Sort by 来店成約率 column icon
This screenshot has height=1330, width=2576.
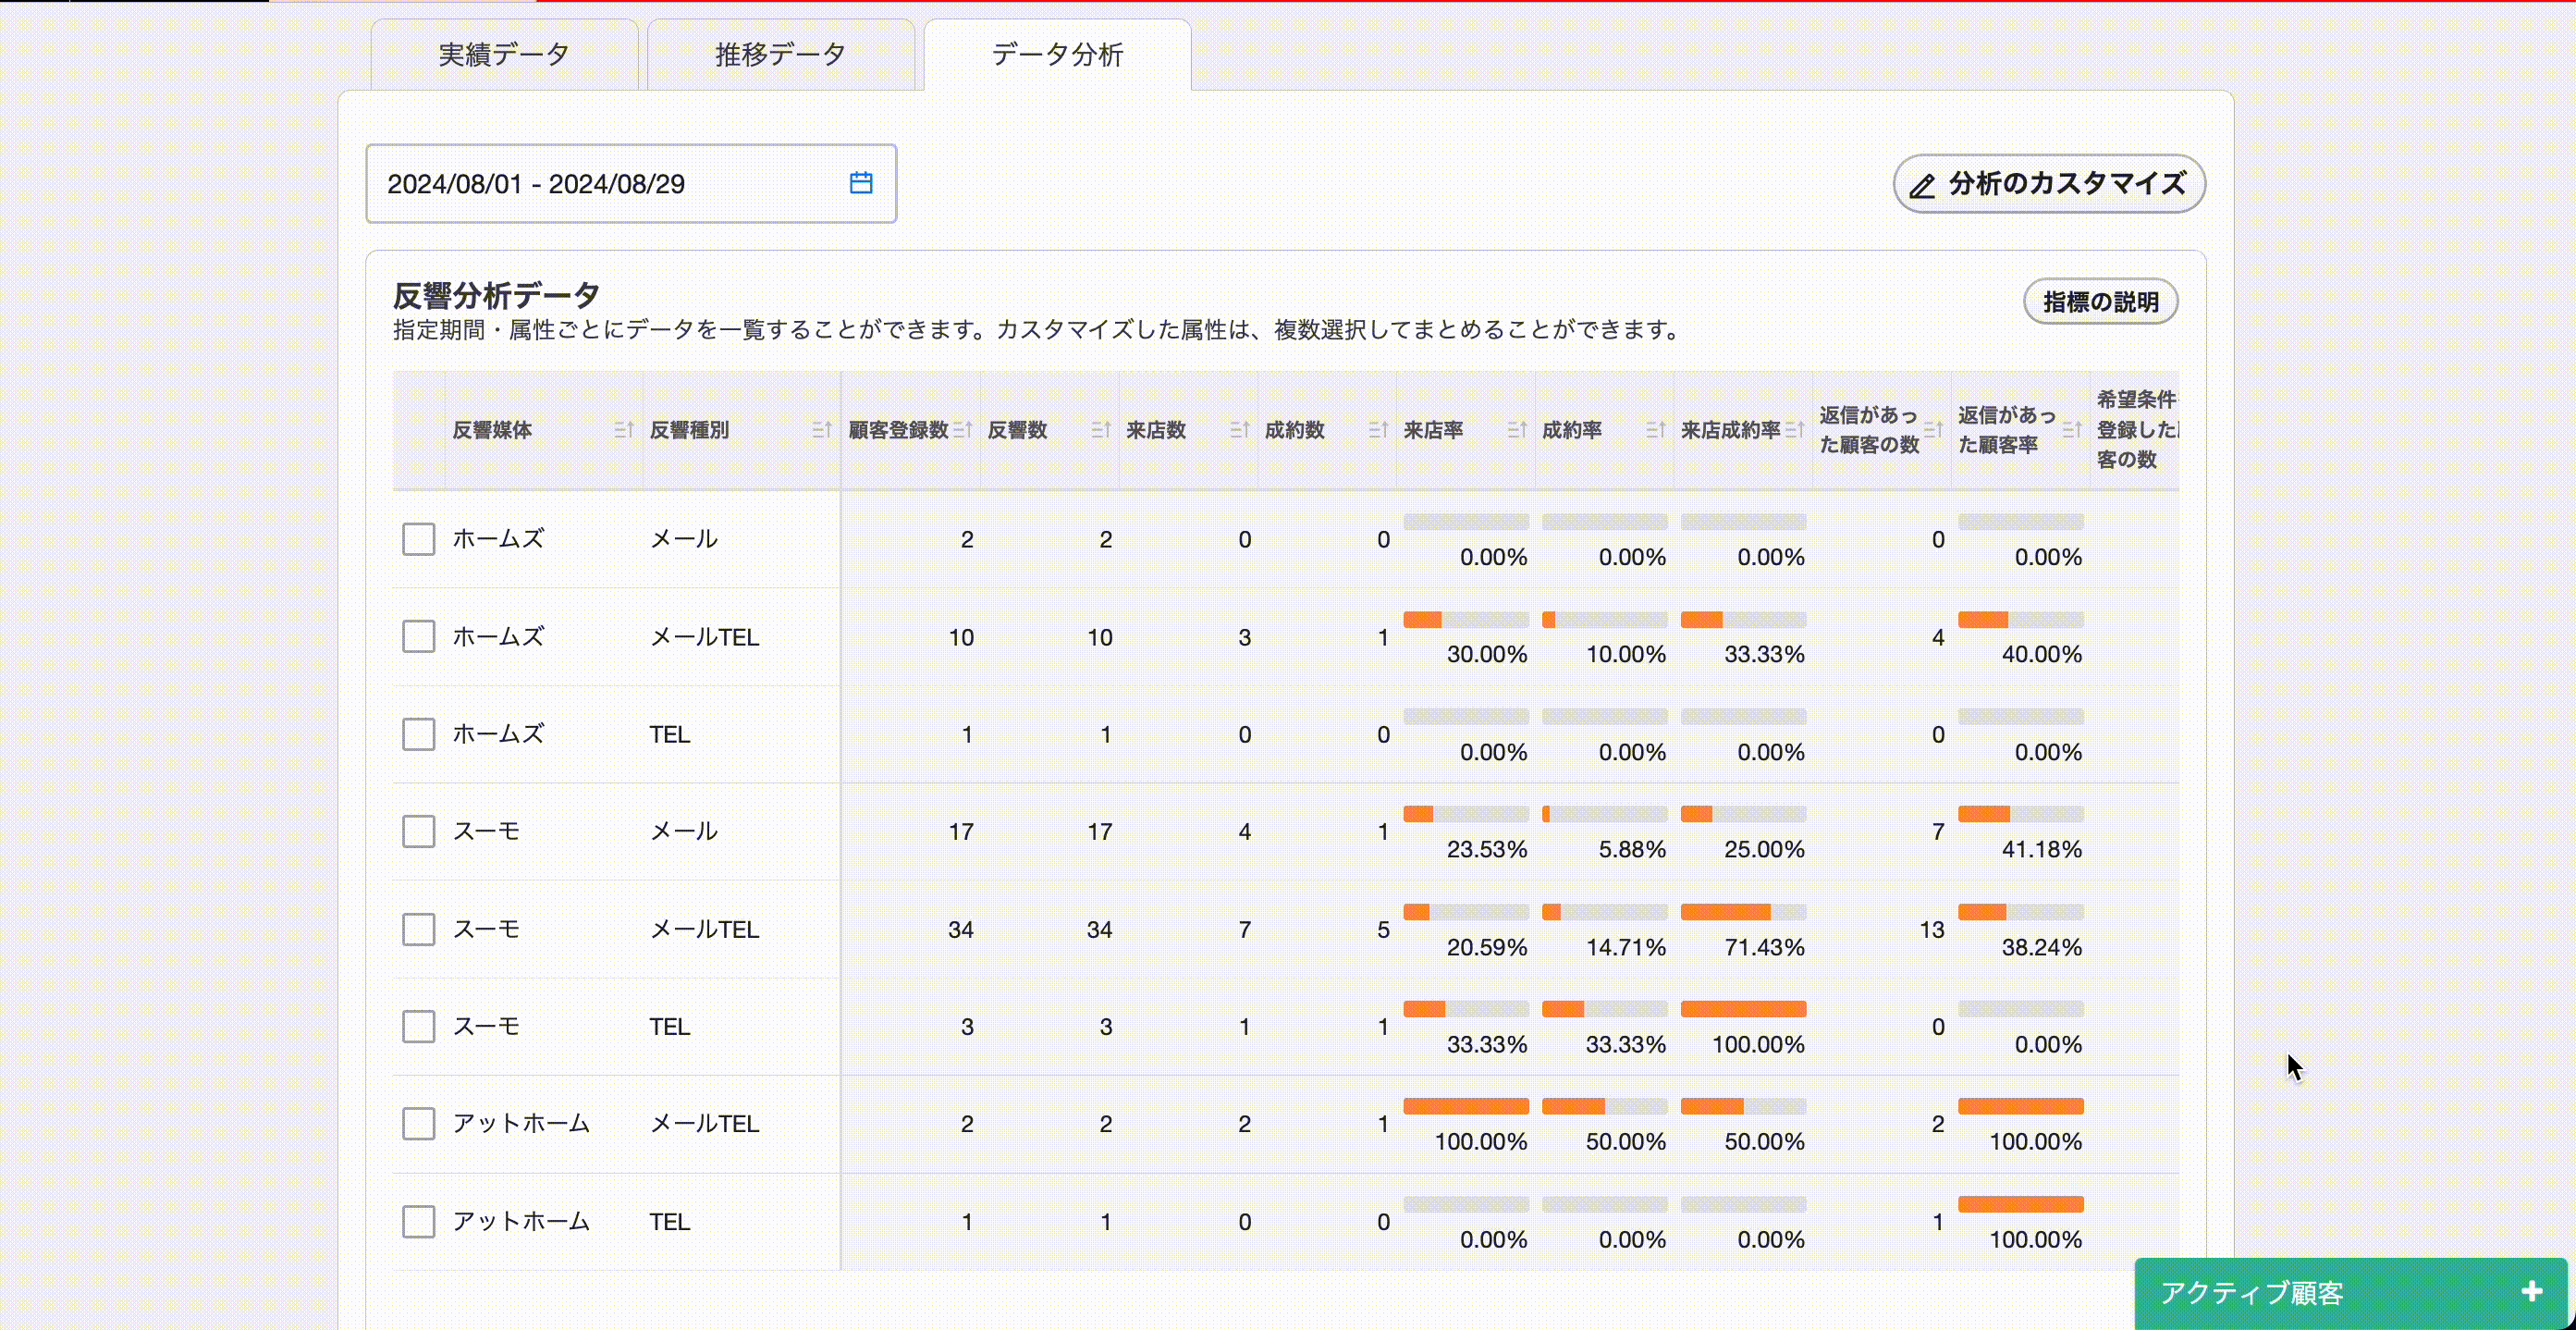coord(1795,430)
